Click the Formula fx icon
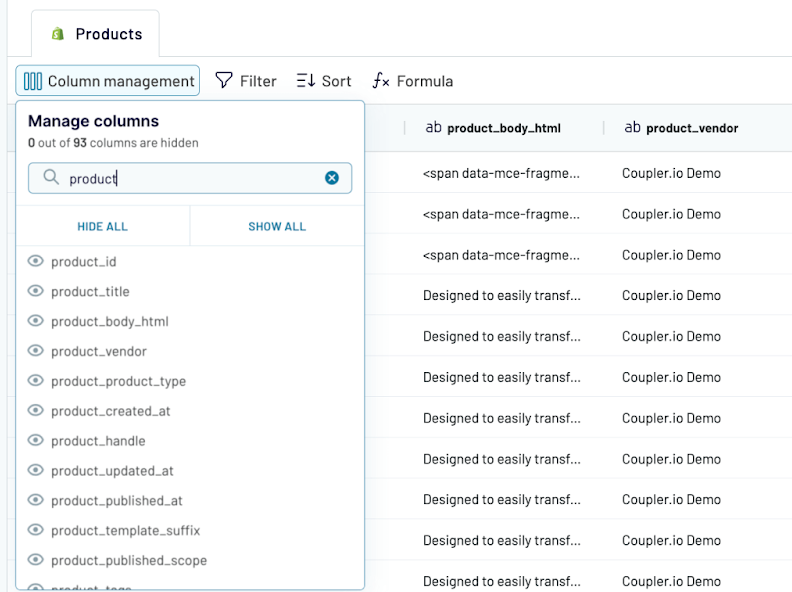Screen dimensions: 792x592 click(381, 80)
